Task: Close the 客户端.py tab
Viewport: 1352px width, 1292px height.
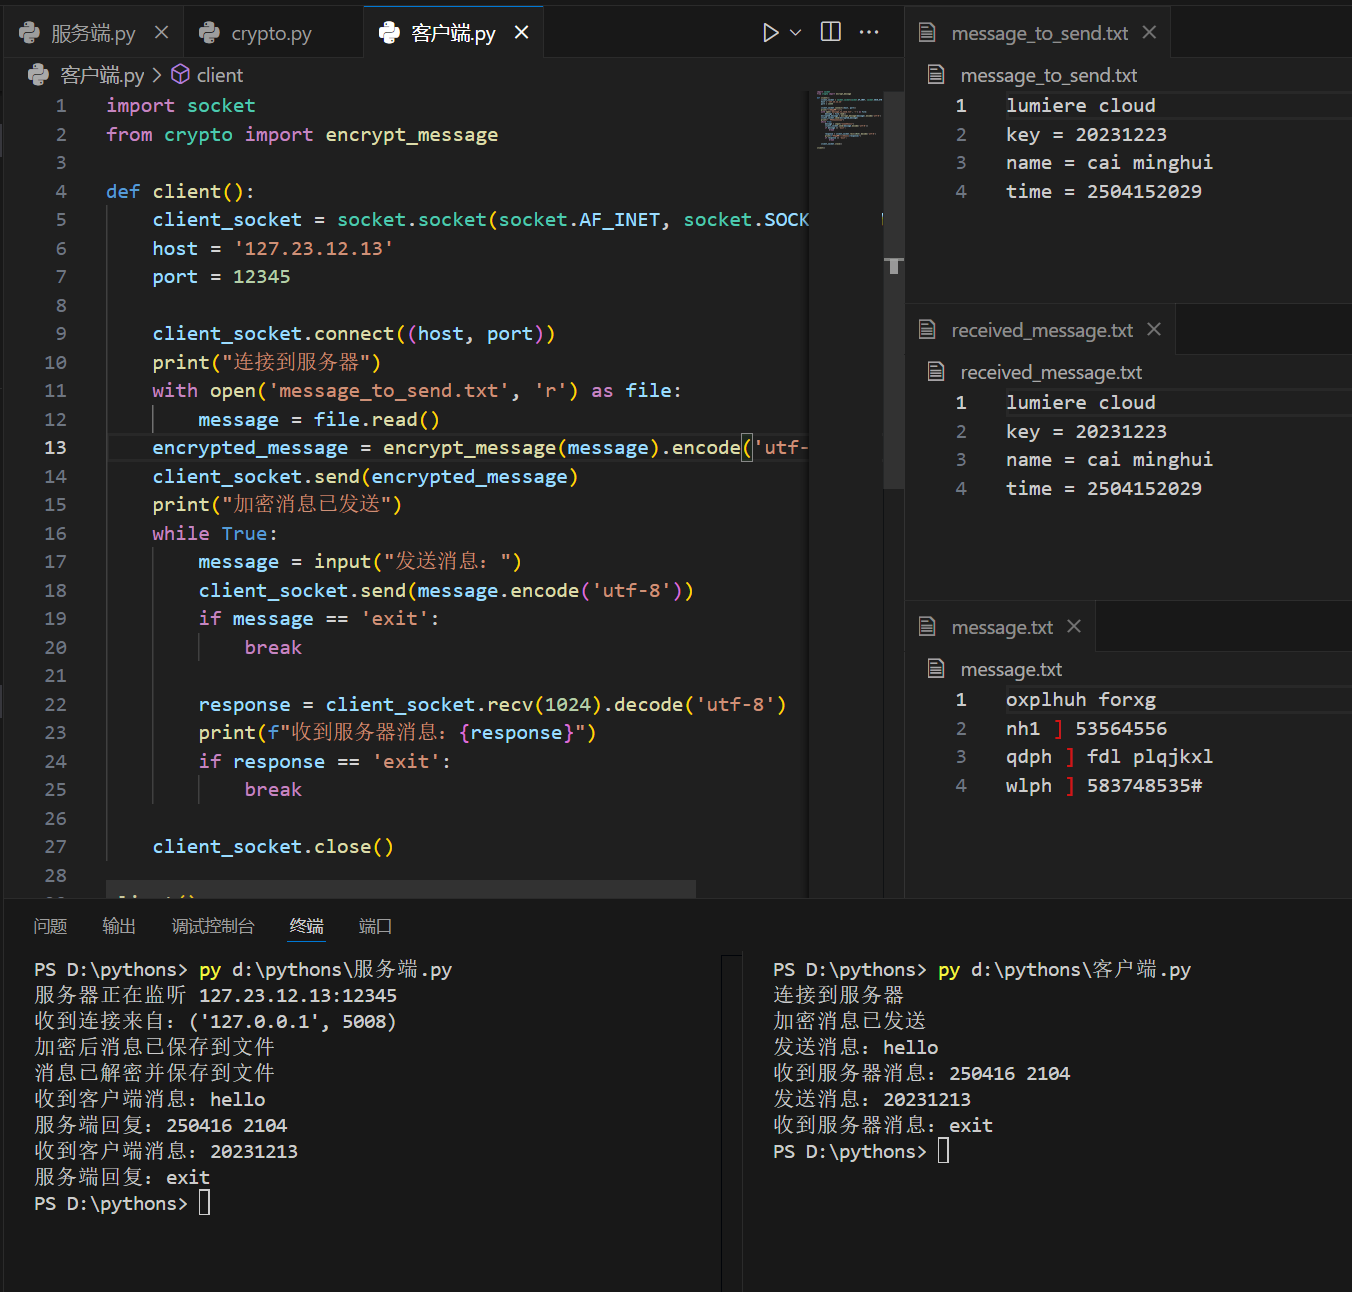Action: (x=521, y=33)
